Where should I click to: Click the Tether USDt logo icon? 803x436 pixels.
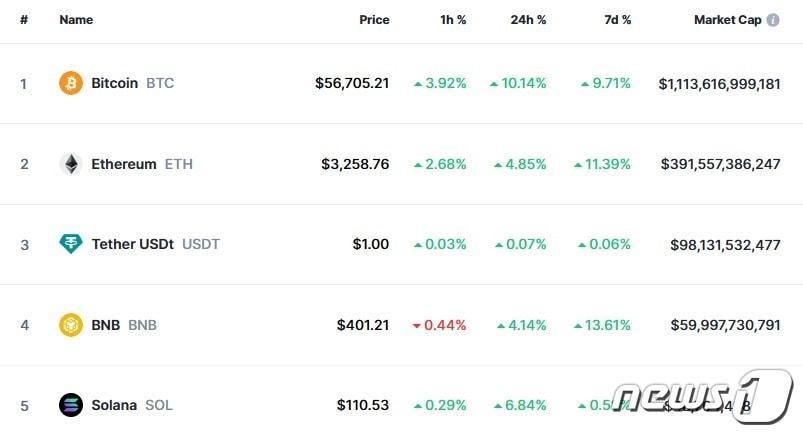click(x=71, y=244)
